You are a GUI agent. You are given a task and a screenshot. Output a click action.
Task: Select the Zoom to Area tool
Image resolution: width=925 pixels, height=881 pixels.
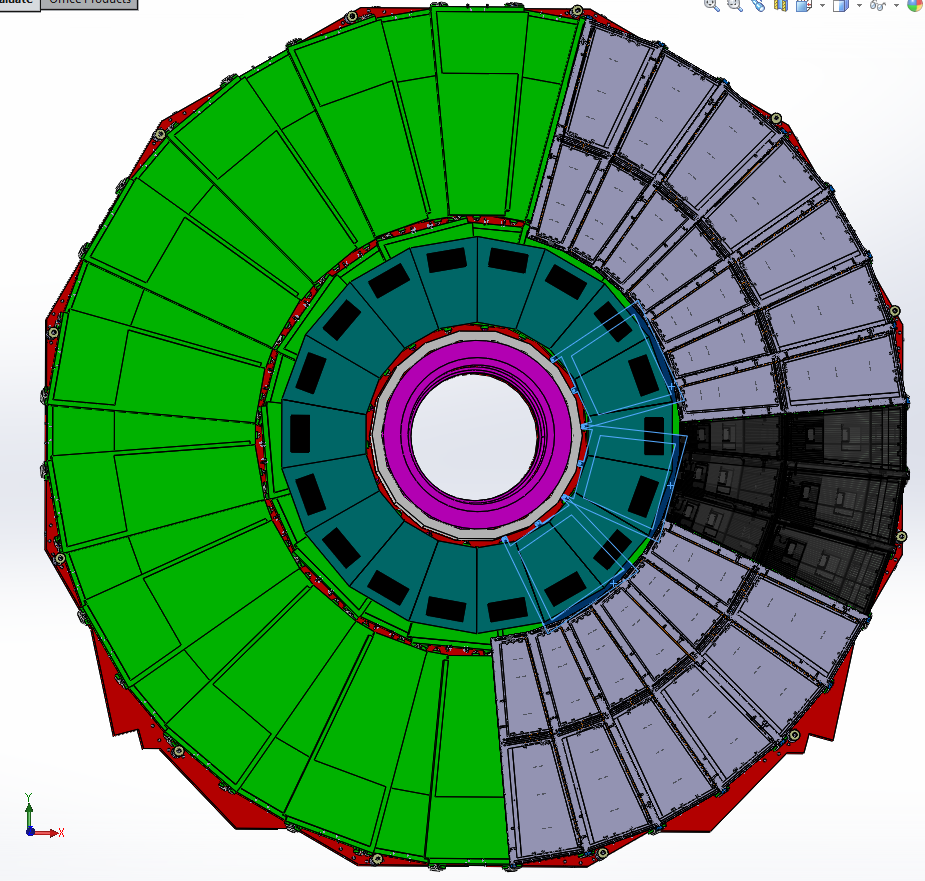tap(735, 4)
